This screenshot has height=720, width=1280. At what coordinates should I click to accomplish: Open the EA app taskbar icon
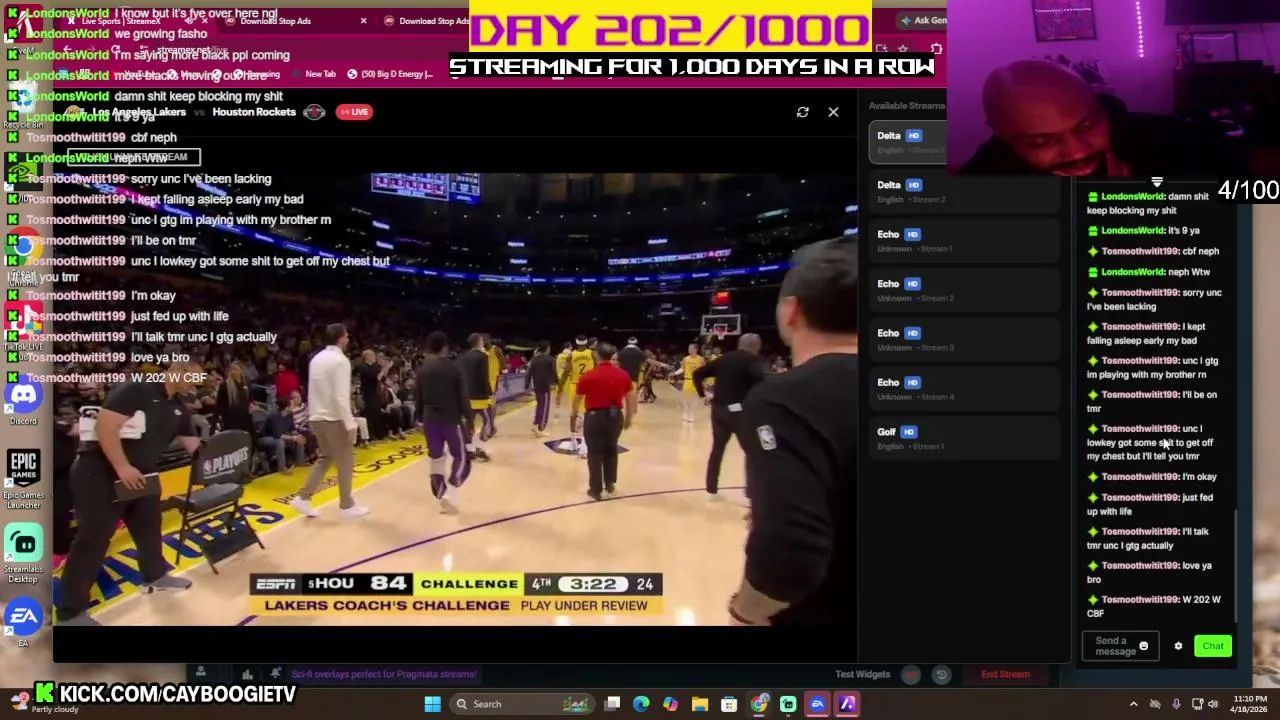click(x=817, y=704)
